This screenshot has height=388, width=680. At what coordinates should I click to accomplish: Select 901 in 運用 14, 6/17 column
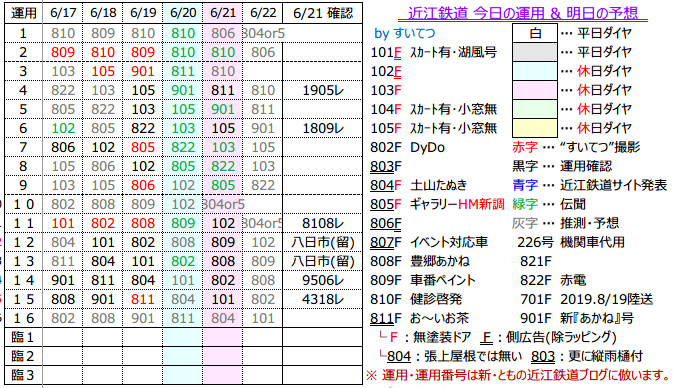63,280
